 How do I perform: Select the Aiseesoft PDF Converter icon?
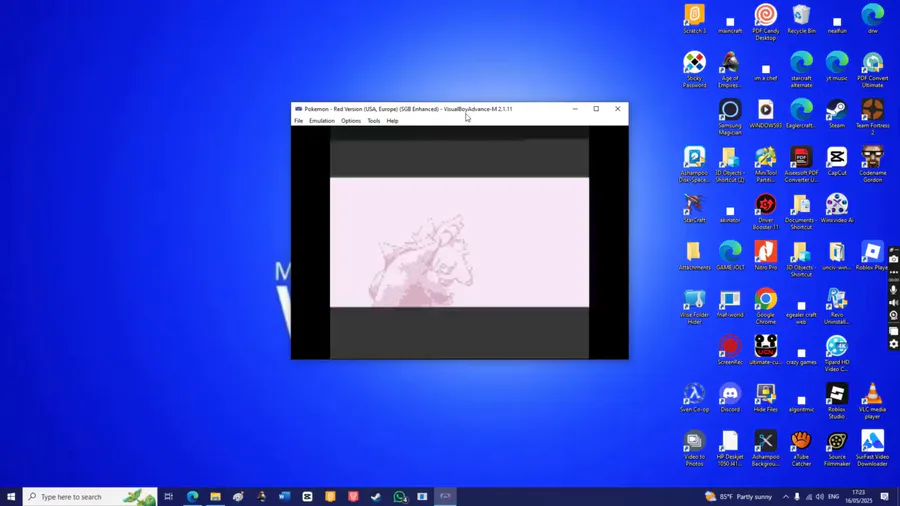tap(801, 165)
